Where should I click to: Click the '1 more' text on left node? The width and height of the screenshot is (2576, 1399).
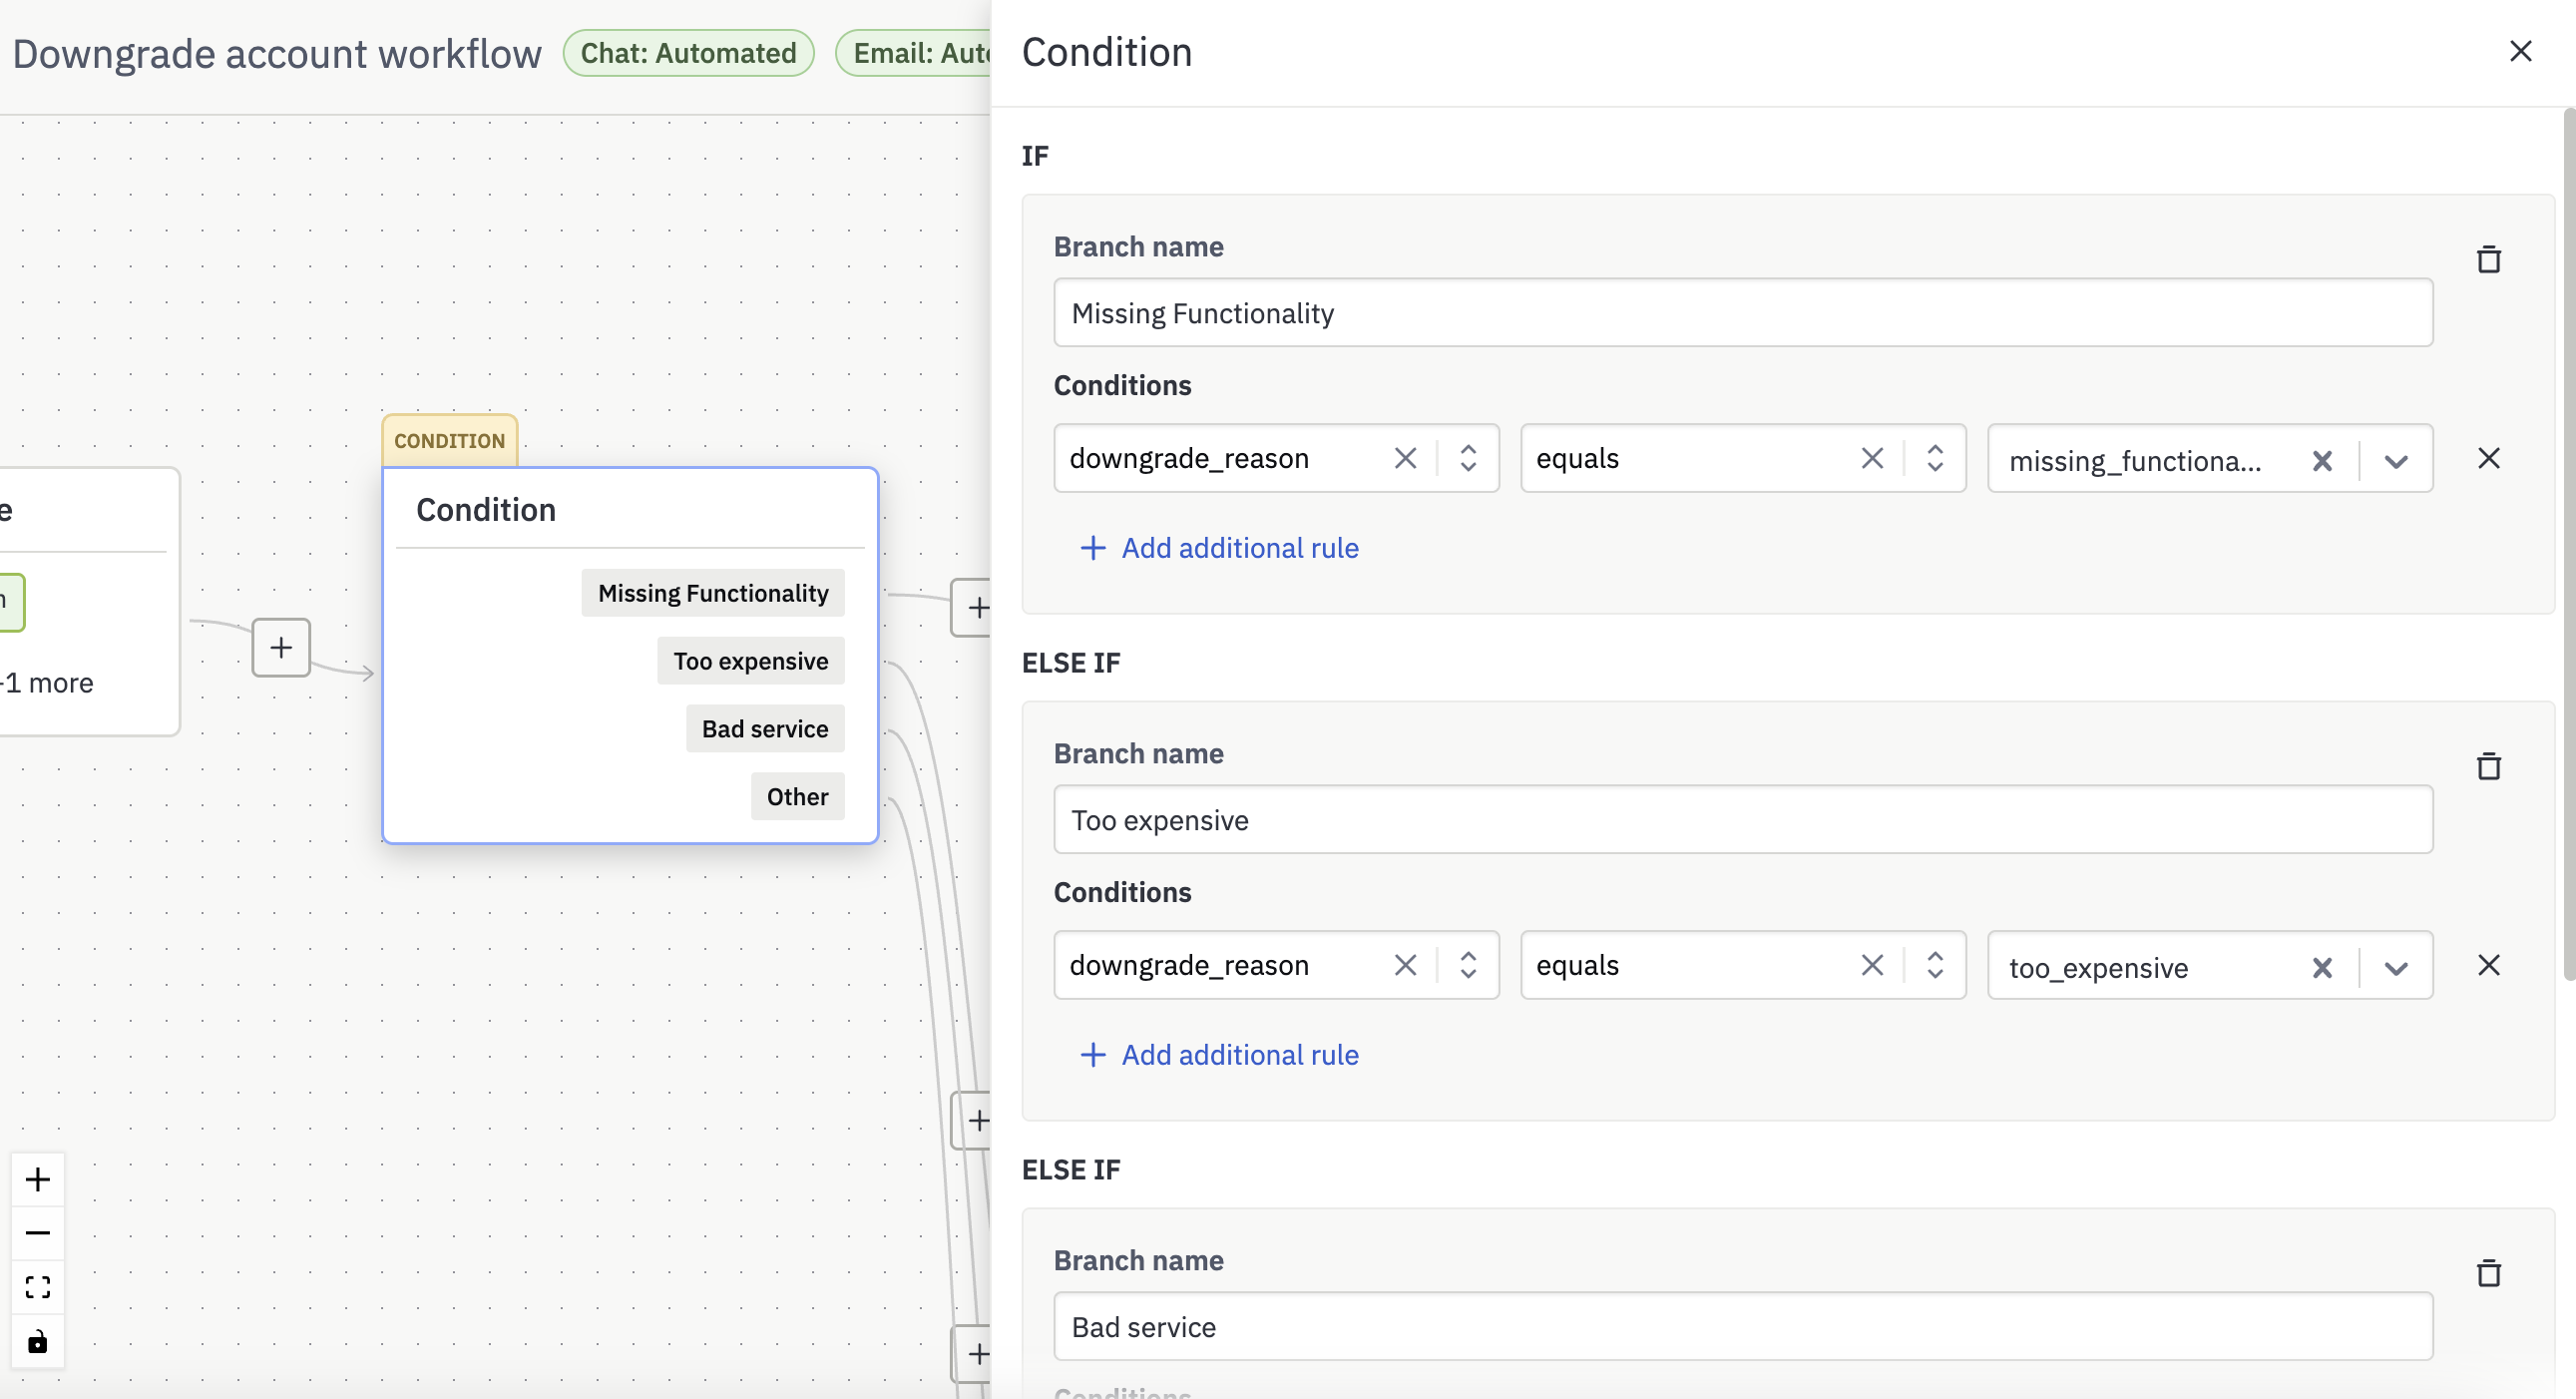click(x=48, y=683)
